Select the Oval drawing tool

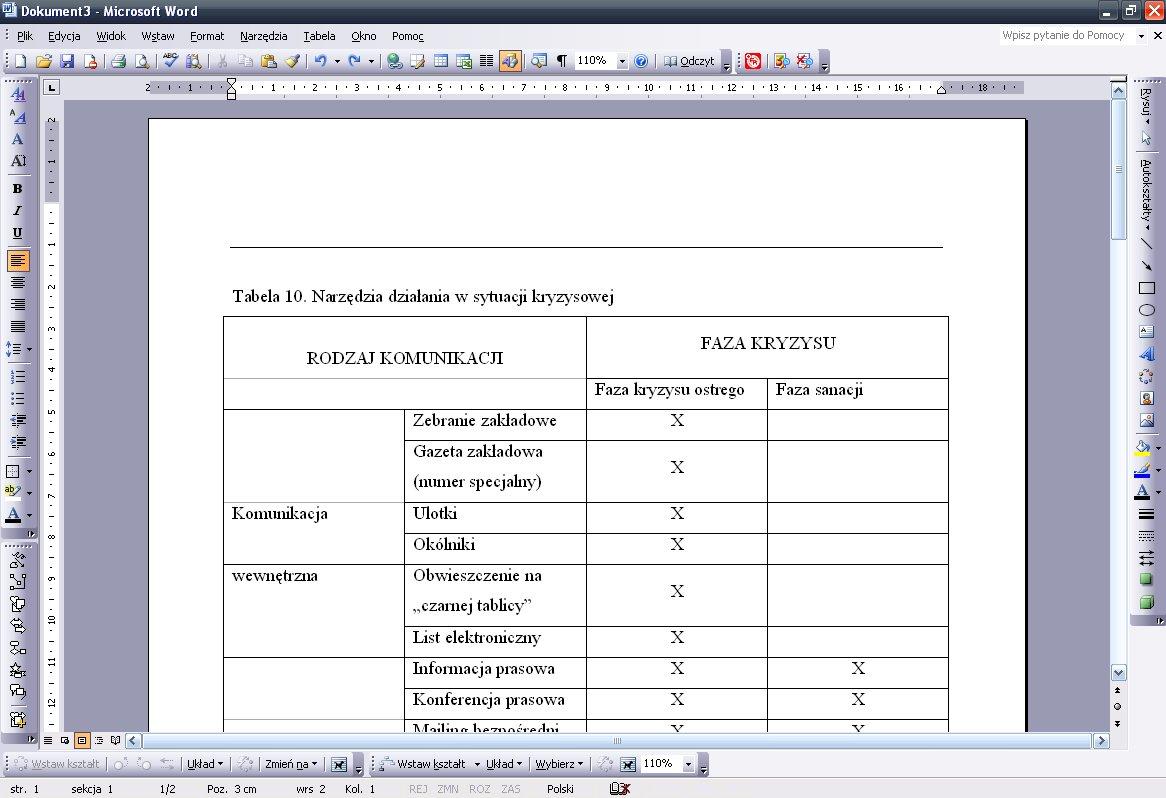[x=1147, y=310]
